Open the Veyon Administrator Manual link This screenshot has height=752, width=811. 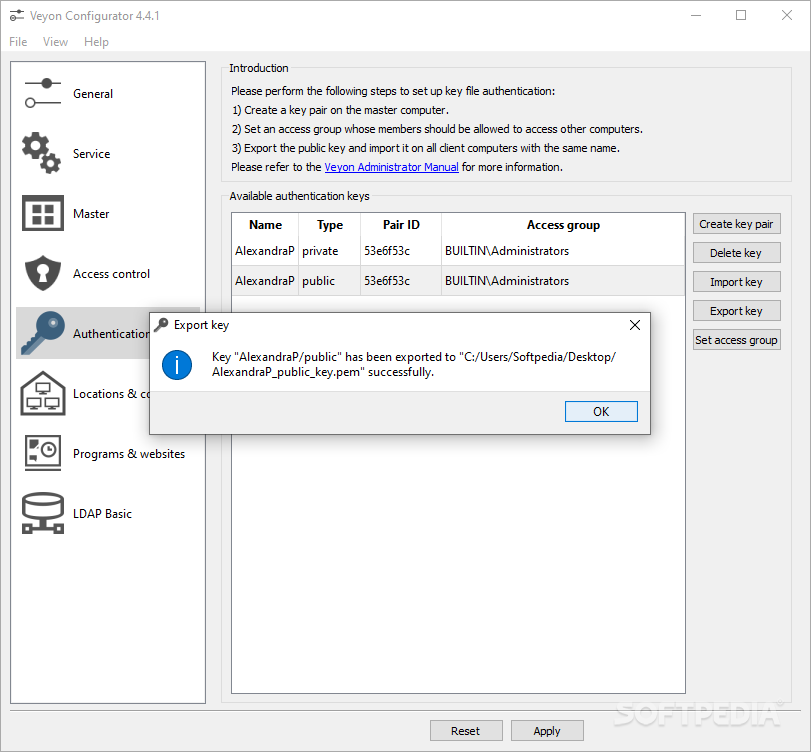[x=392, y=167]
